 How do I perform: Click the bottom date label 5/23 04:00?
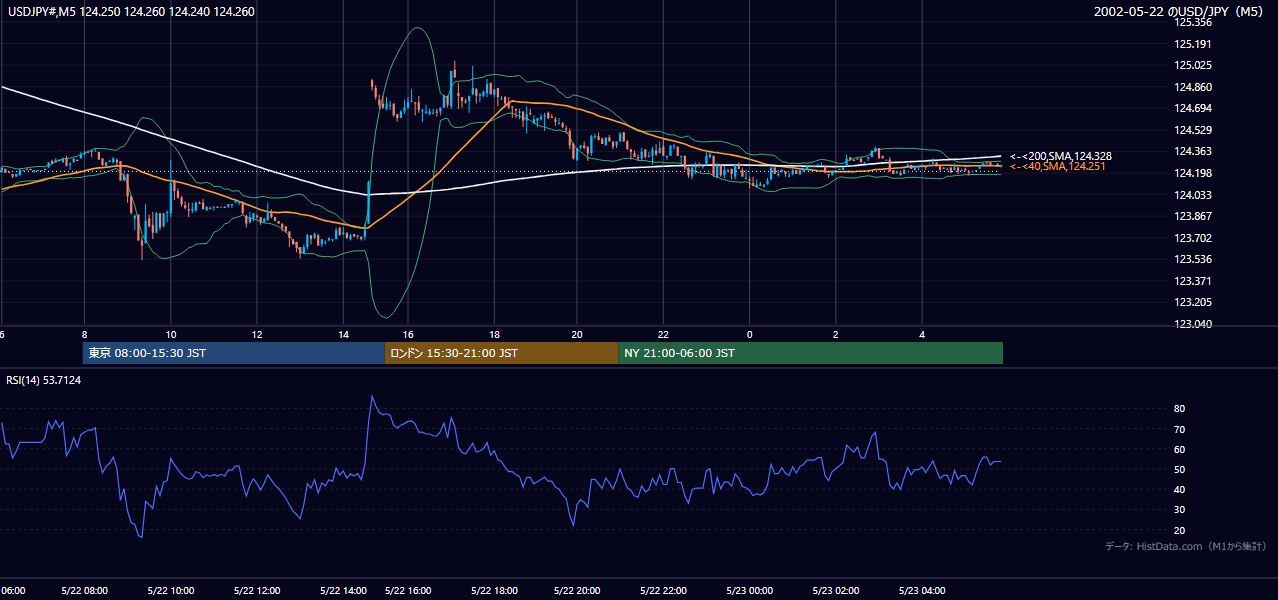[922, 590]
